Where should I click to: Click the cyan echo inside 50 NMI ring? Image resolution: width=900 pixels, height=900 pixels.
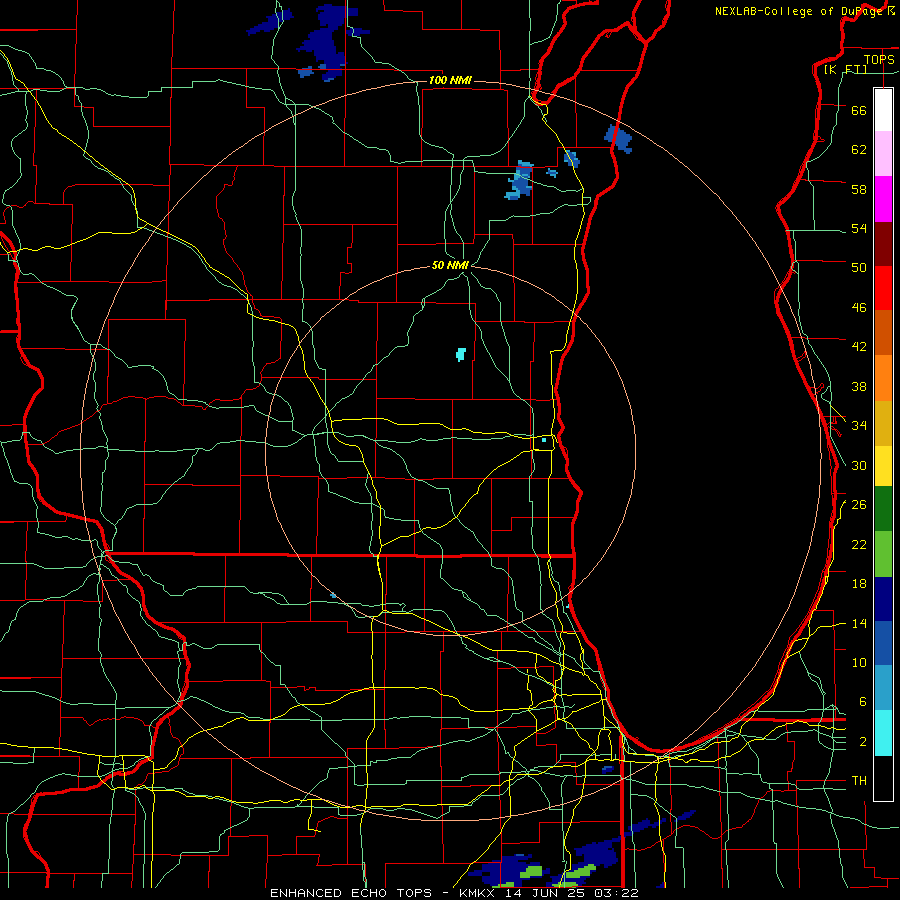click(461, 354)
